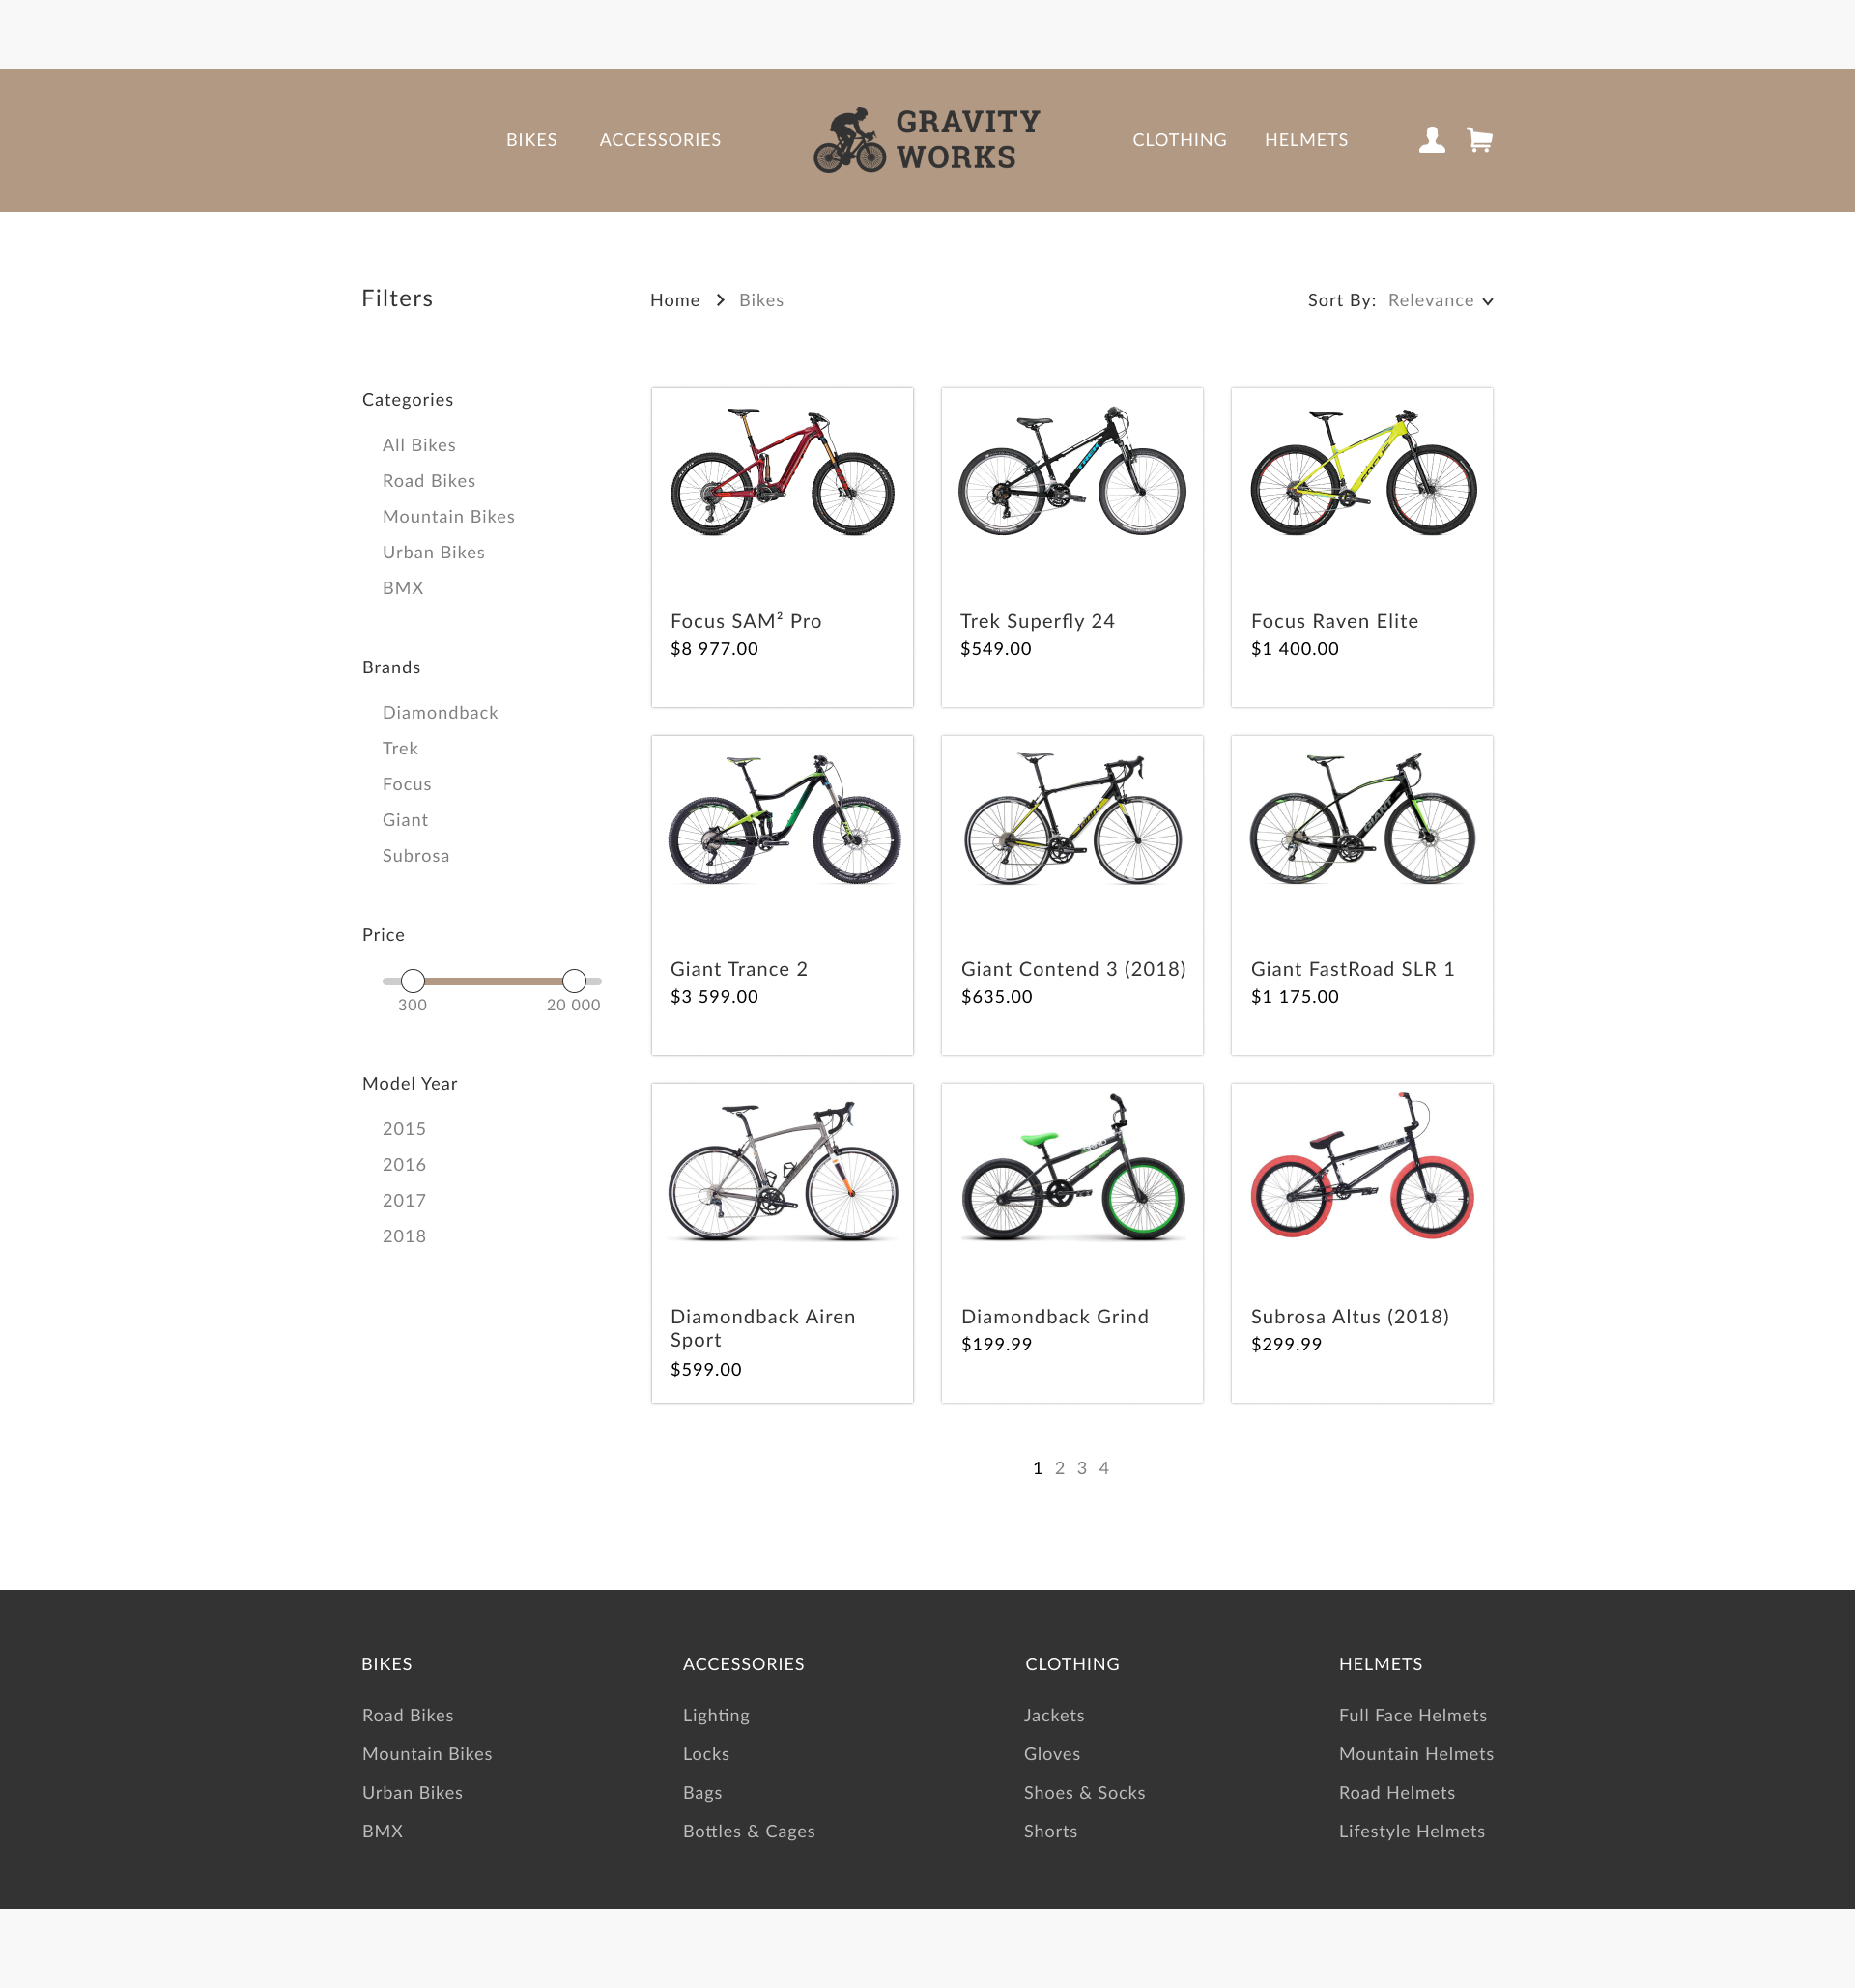Filter by Trek brand
This screenshot has width=1855, height=1988.
point(400,749)
